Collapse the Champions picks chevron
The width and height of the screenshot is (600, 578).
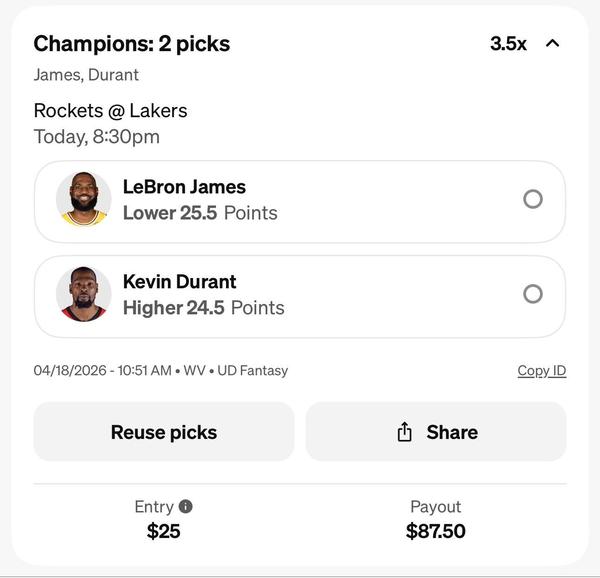pos(552,44)
